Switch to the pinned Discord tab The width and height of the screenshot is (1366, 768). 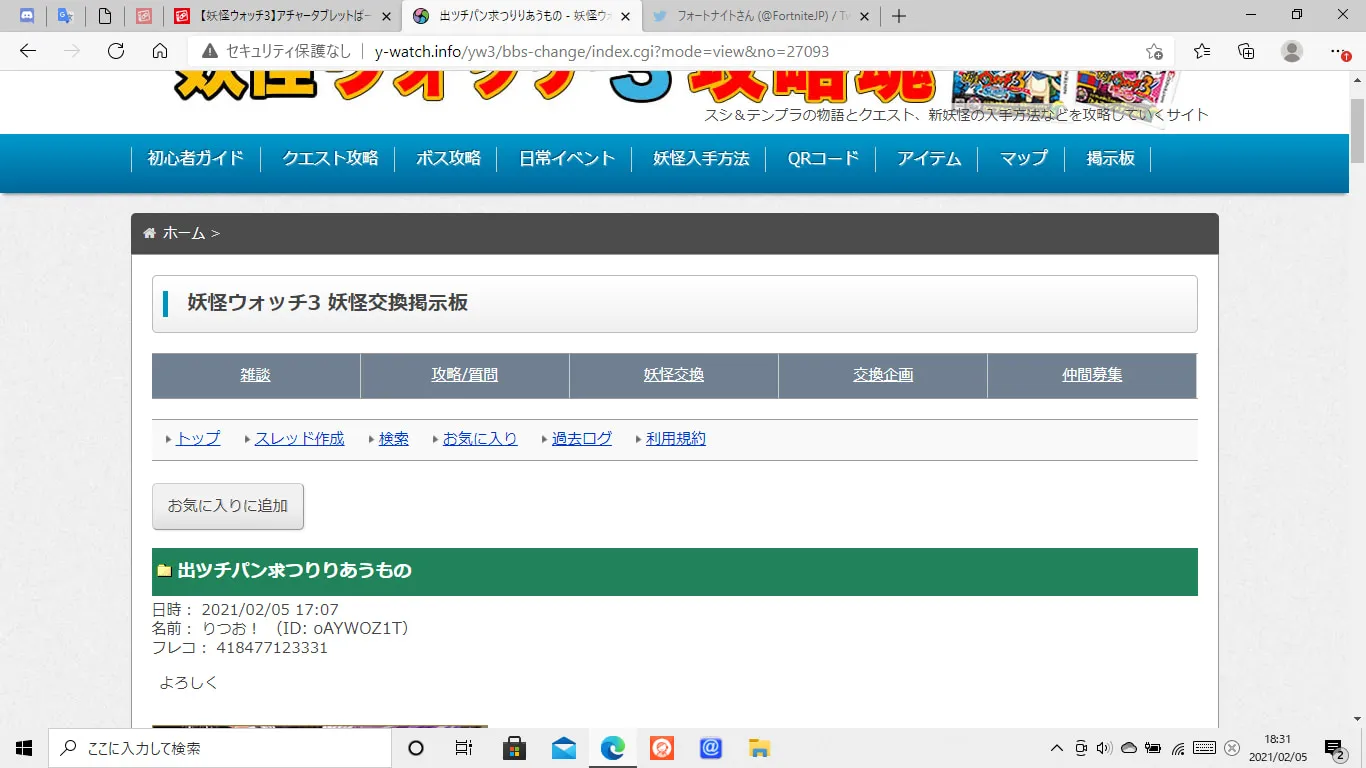pyautogui.click(x=28, y=16)
